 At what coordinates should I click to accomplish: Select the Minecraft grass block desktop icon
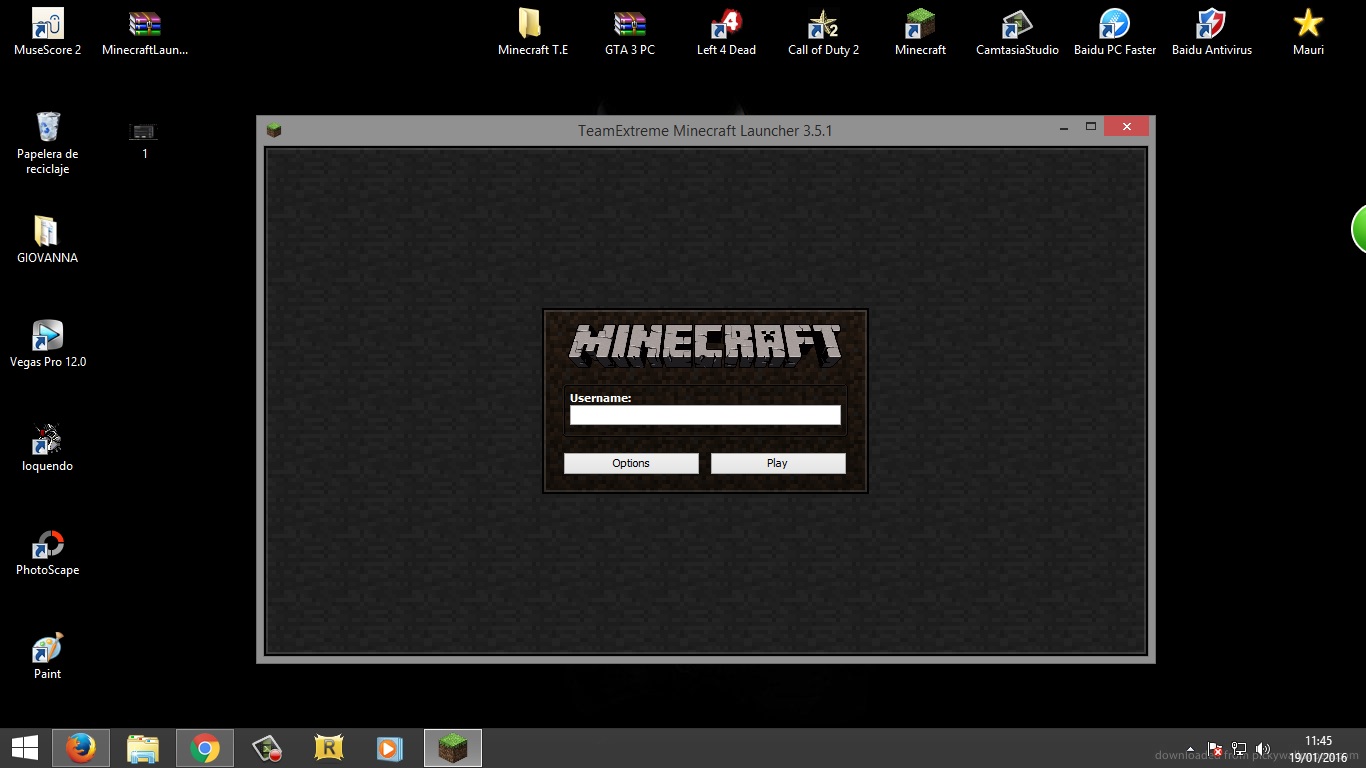920,31
